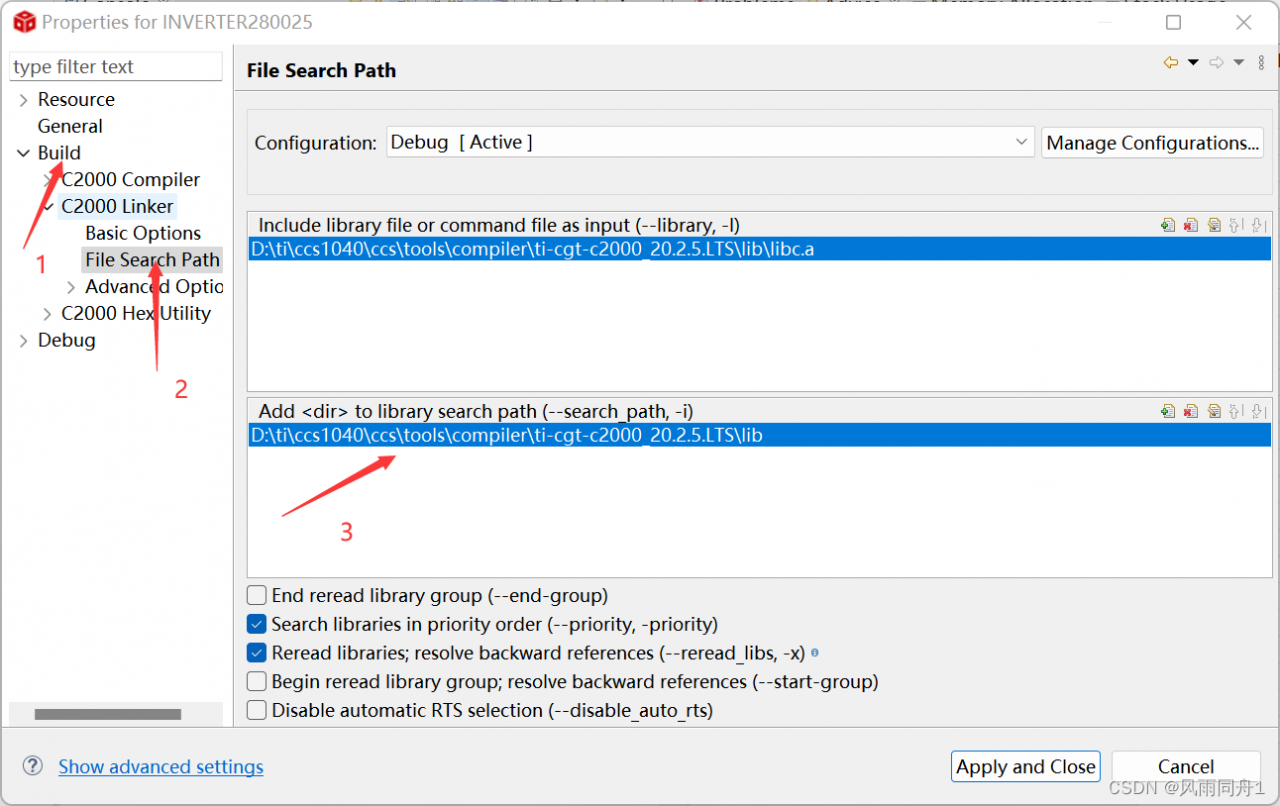Enable Disable automatic RTS selection option

click(257, 711)
